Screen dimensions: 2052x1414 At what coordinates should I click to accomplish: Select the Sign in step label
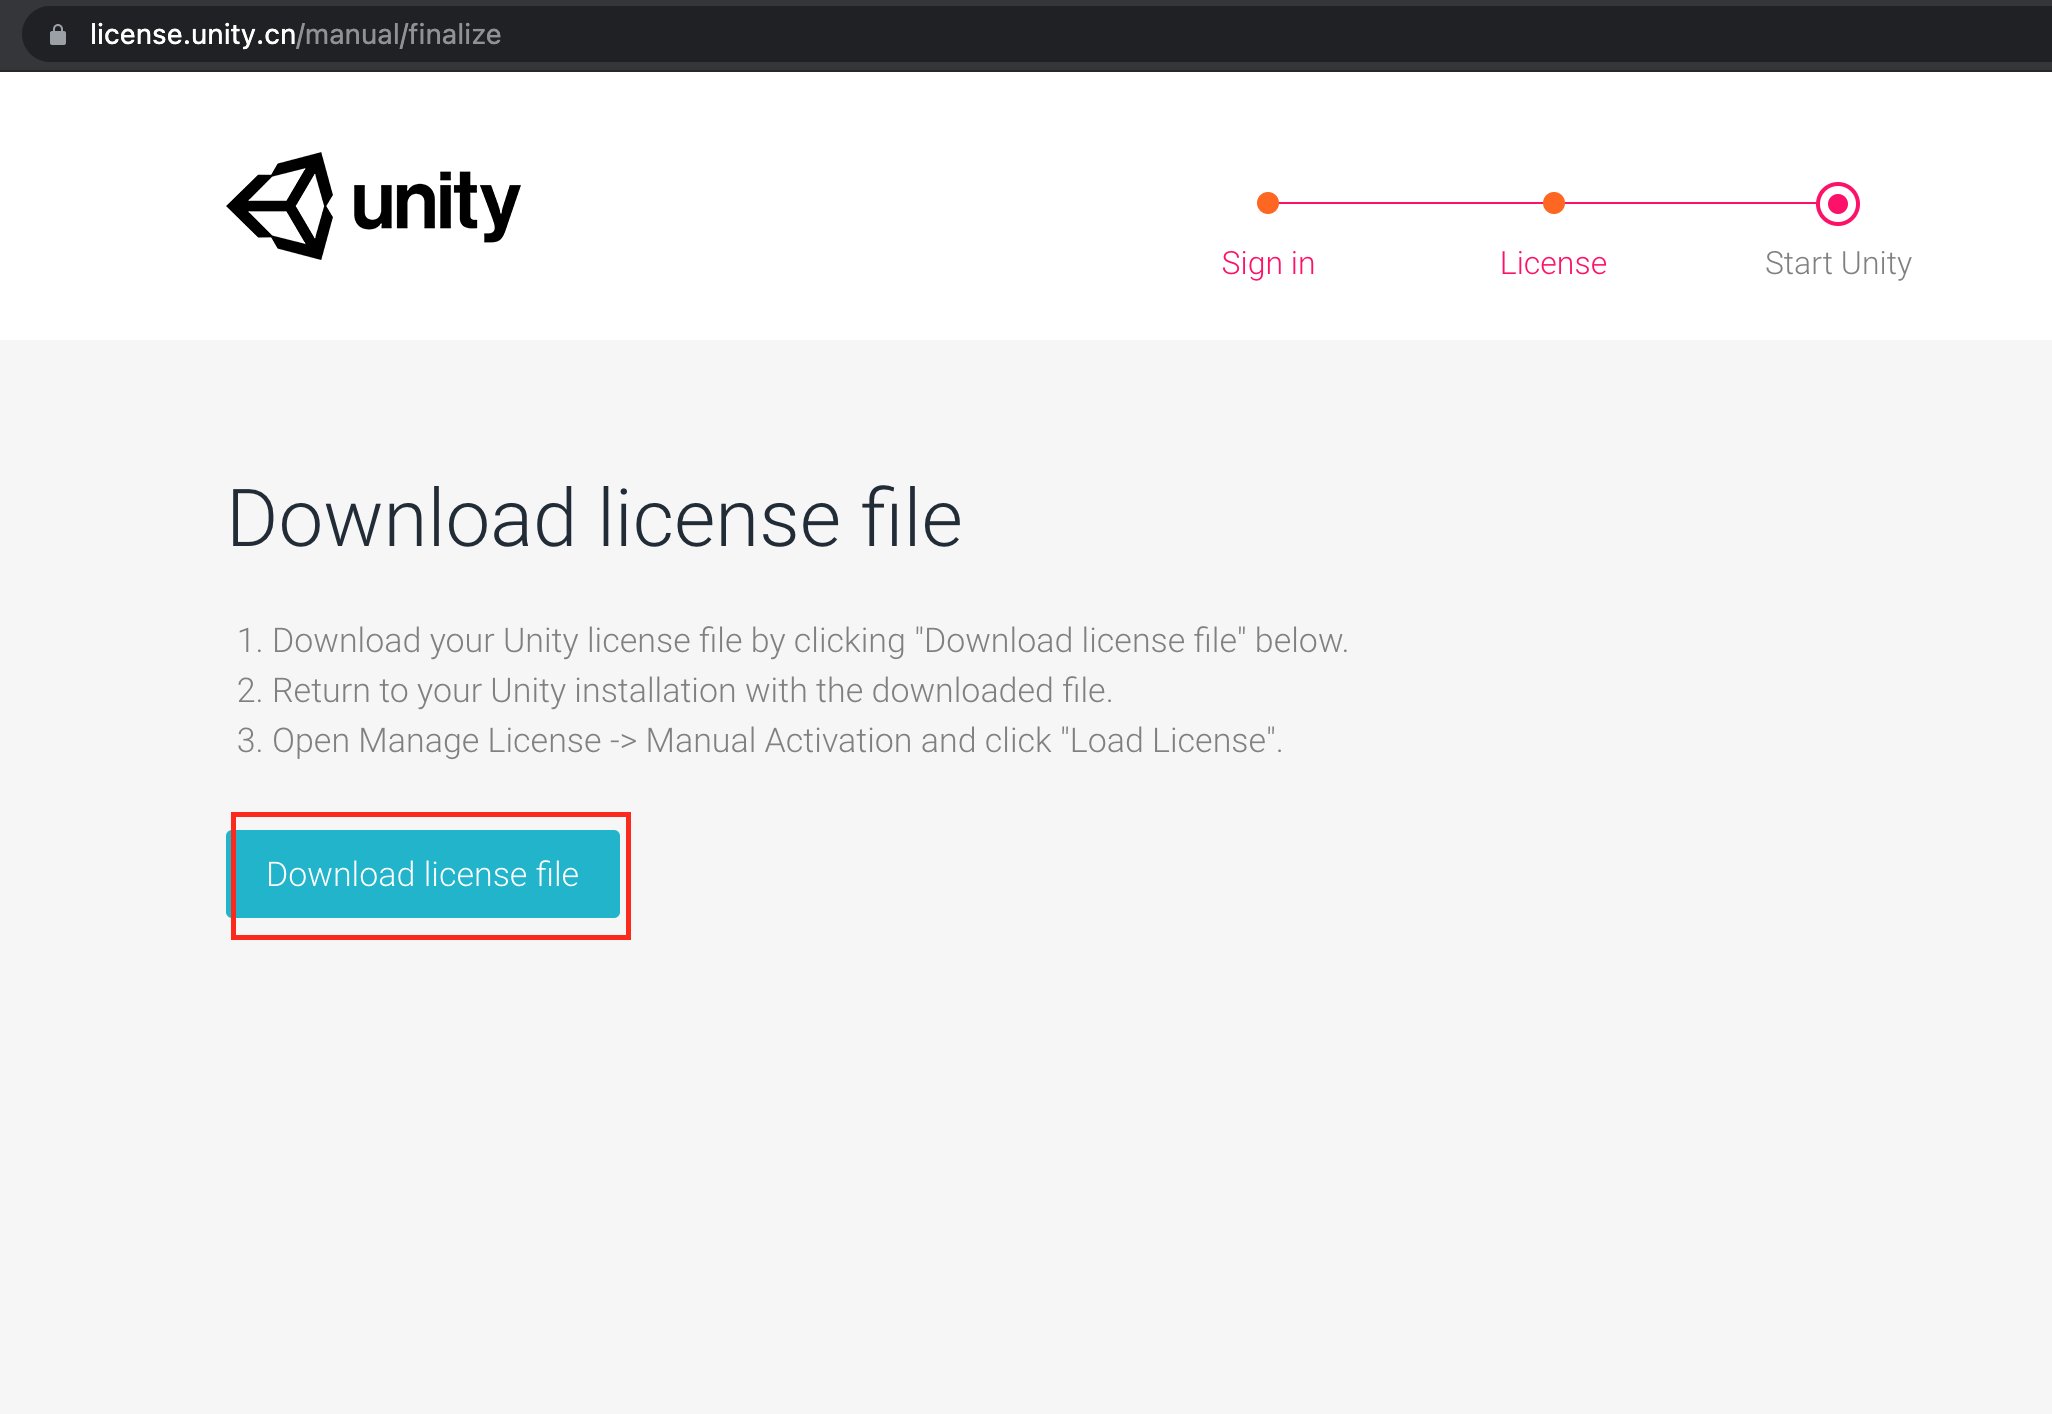click(1268, 263)
